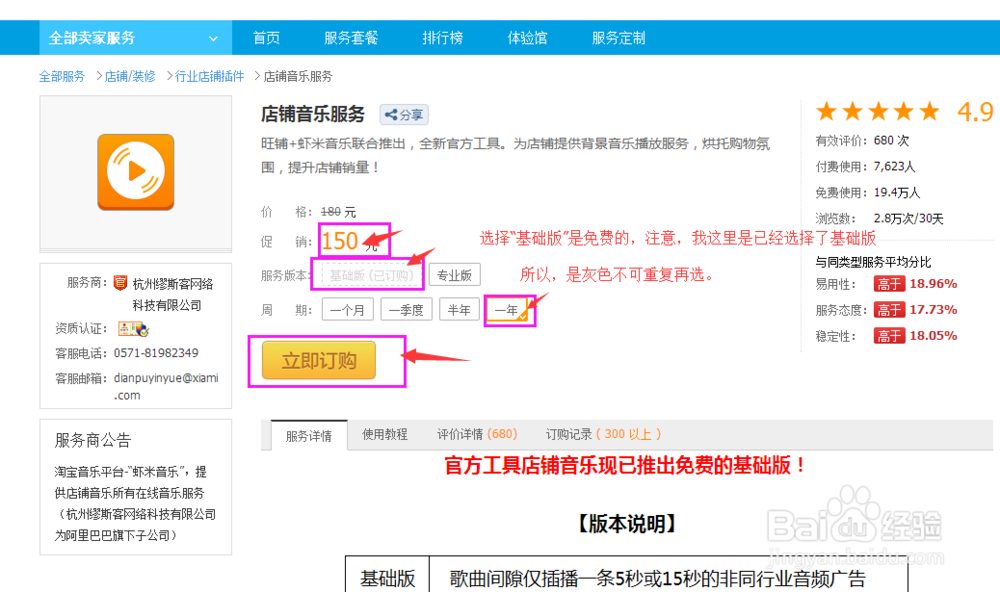
Task: Switch to the 订购记录 (300以上) tab
Action: (603, 434)
